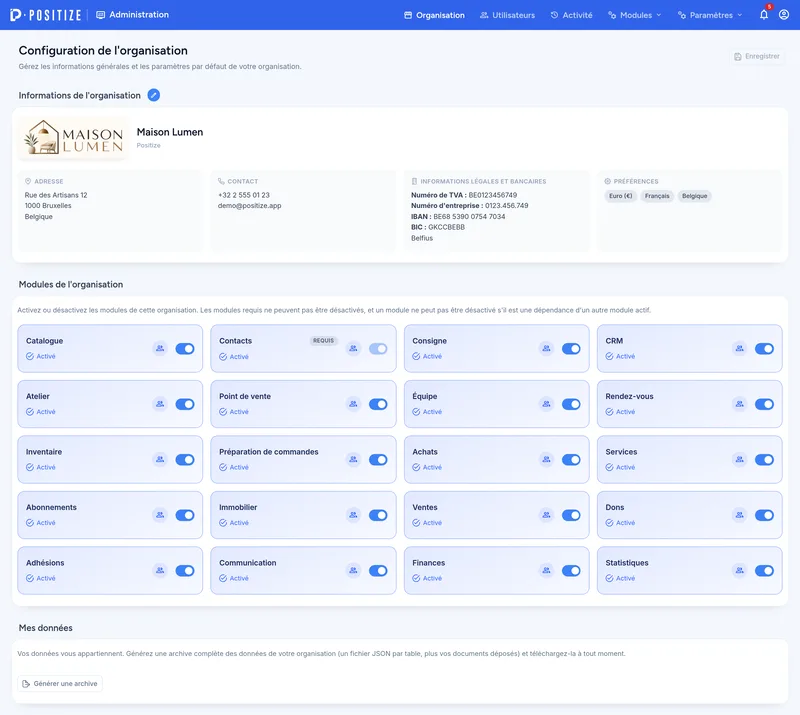Open user access for Statistiques module
Image resolution: width=800 pixels, height=715 pixels.
[x=739, y=571]
